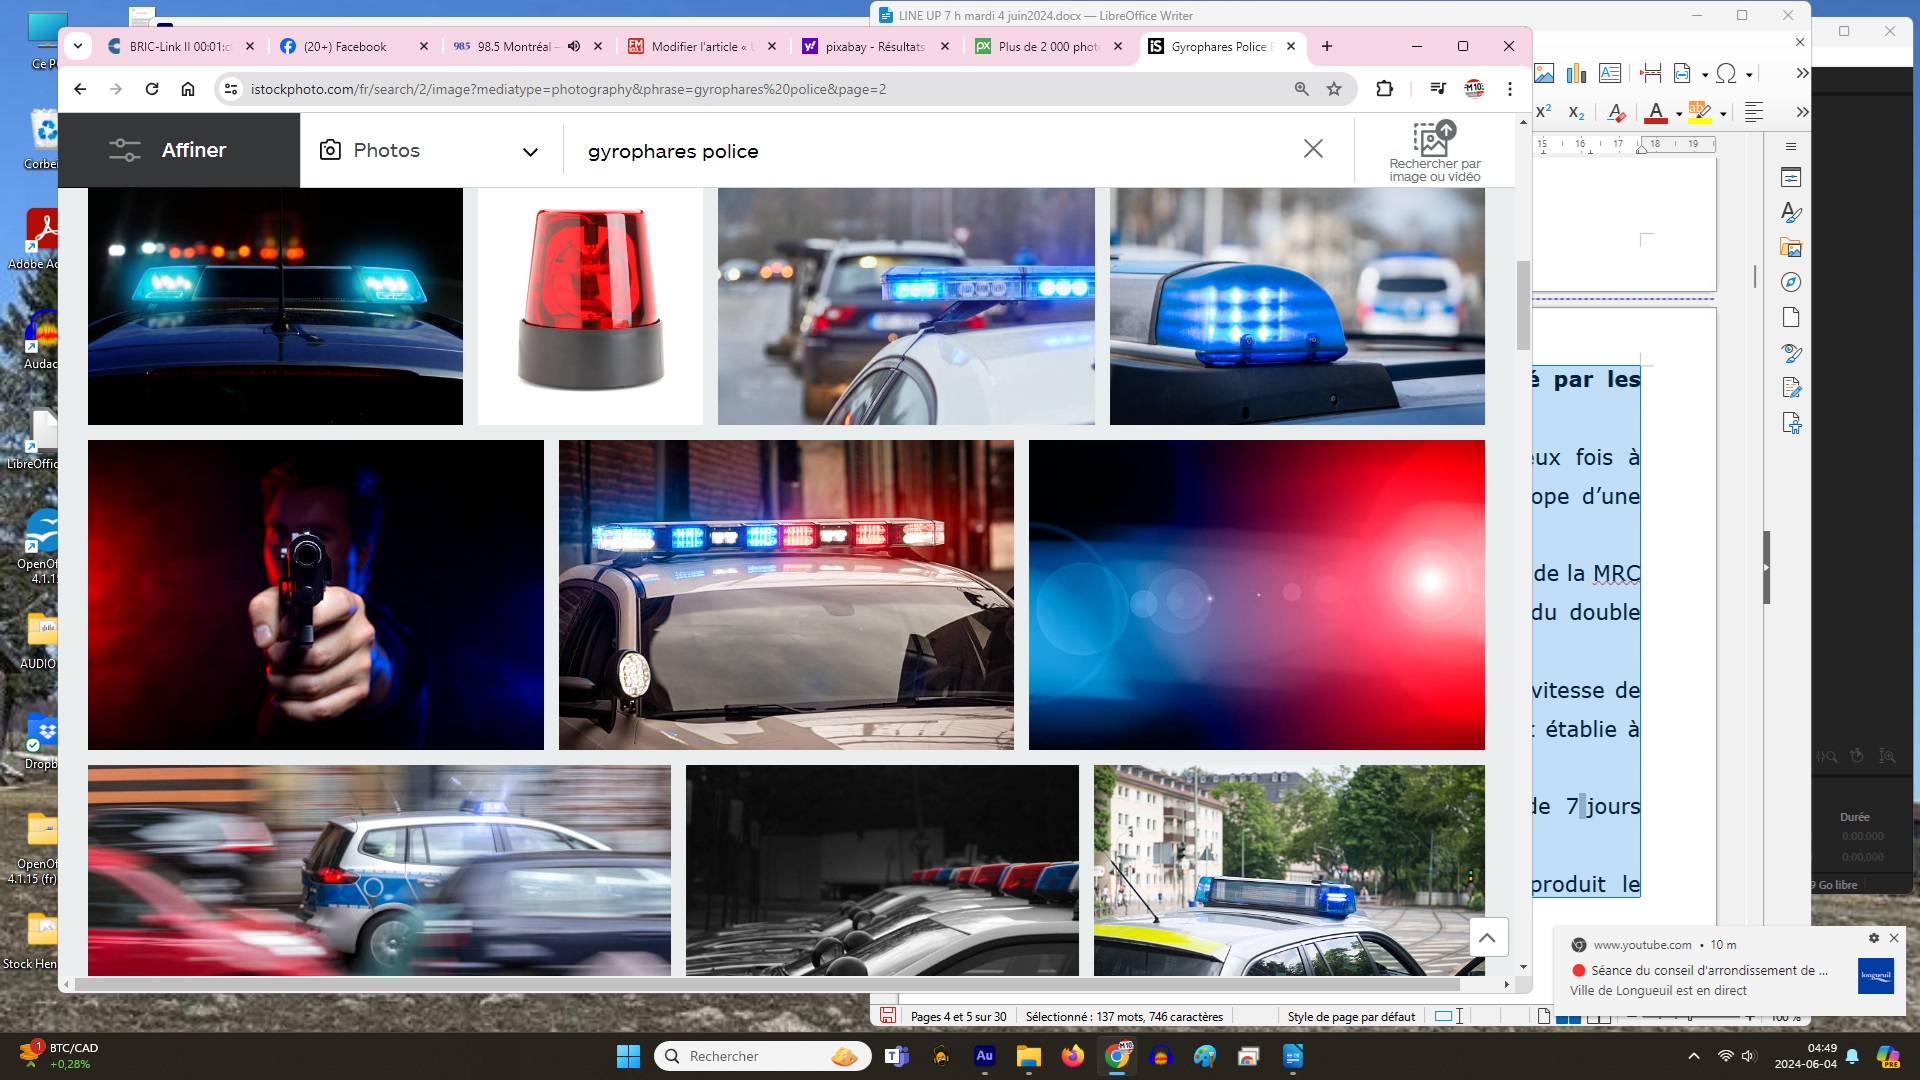The width and height of the screenshot is (1920, 1080).
Task: Click the Chrome reload page icon
Action: click(x=152, y=89)
